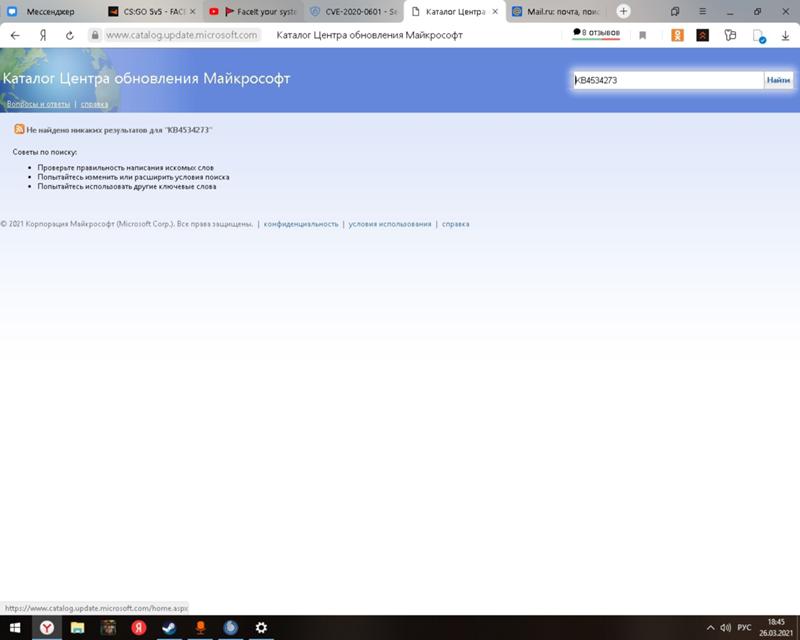Open the collections icon in the toolbar

[x=730, y=35]
